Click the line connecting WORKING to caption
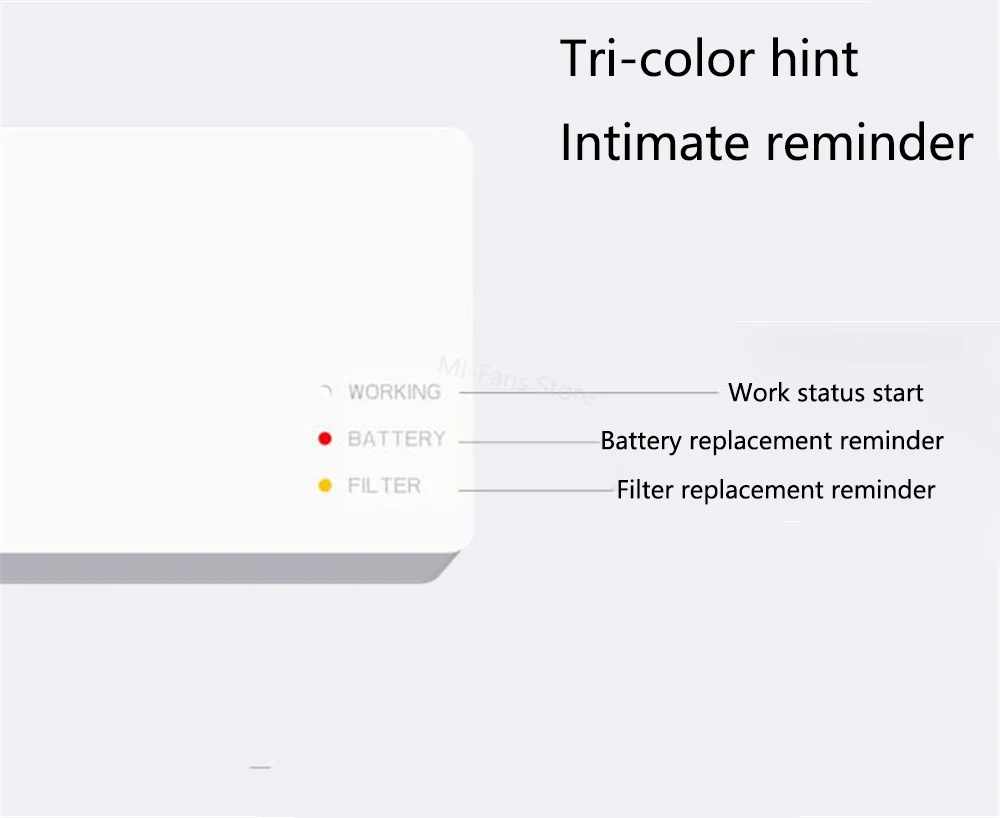1000x818 pixels. (x=589, y=393)
